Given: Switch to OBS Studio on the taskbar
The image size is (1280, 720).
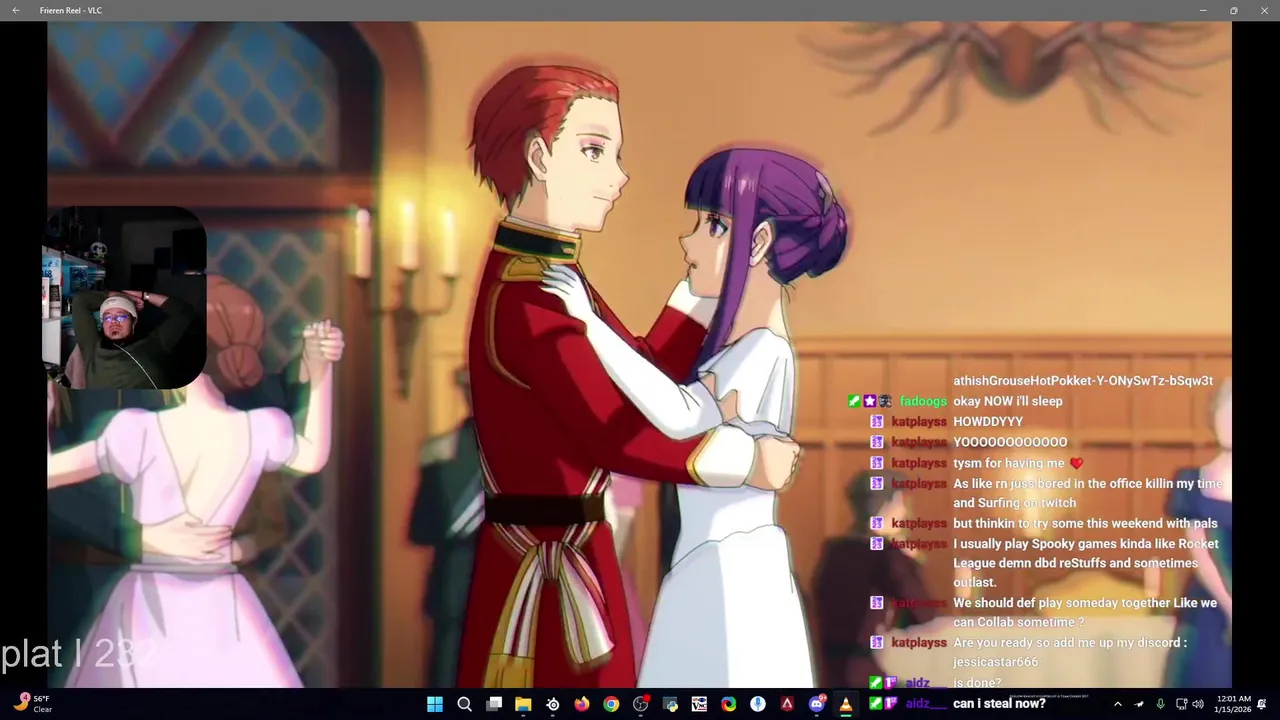Looking at the screenshot, I should [x=641, y=704].
